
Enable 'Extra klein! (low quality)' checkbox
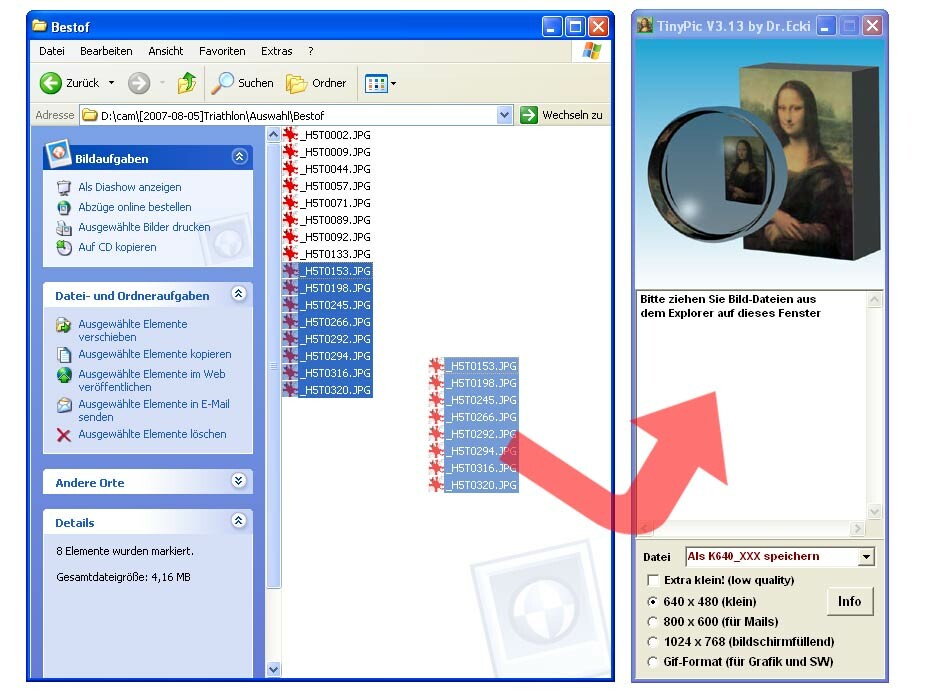654,580
